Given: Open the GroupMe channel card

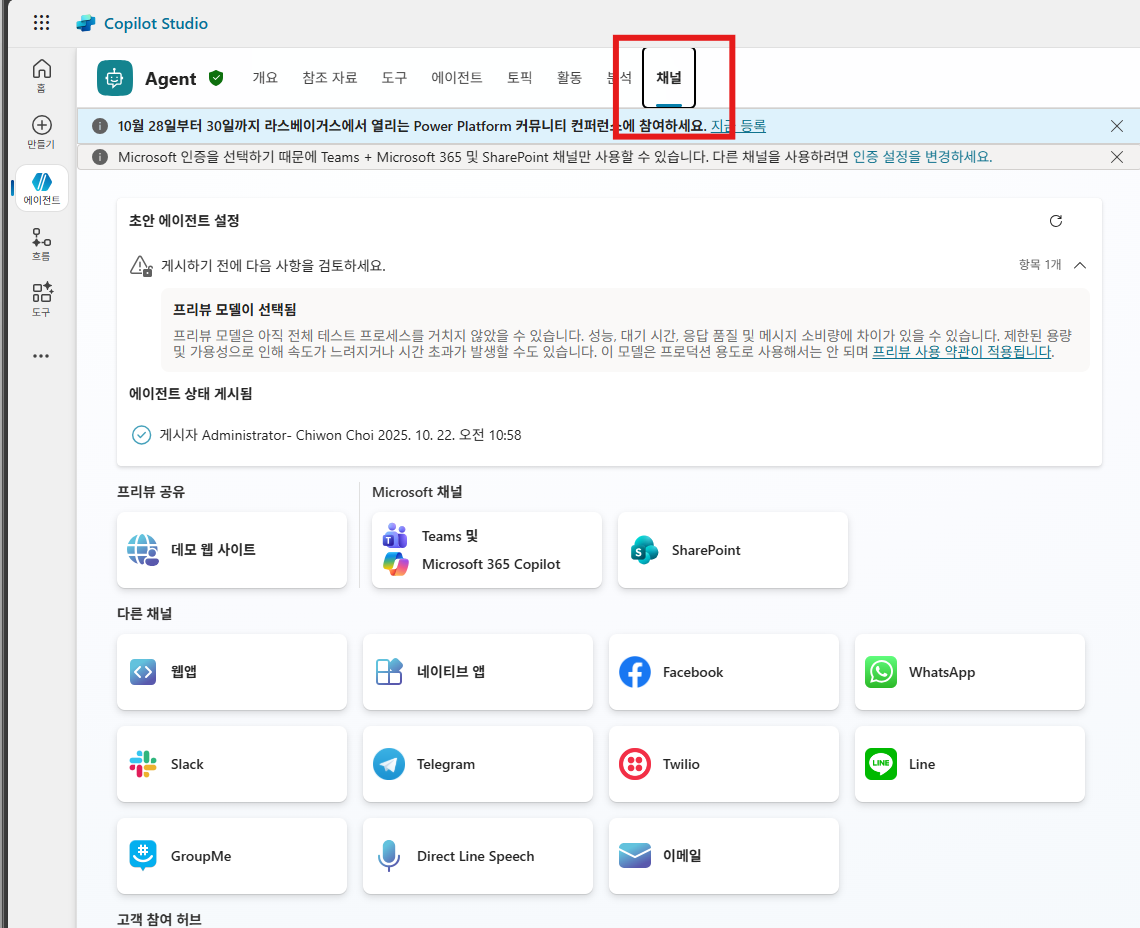Looking at the screenshot, I should coord(232,856).
